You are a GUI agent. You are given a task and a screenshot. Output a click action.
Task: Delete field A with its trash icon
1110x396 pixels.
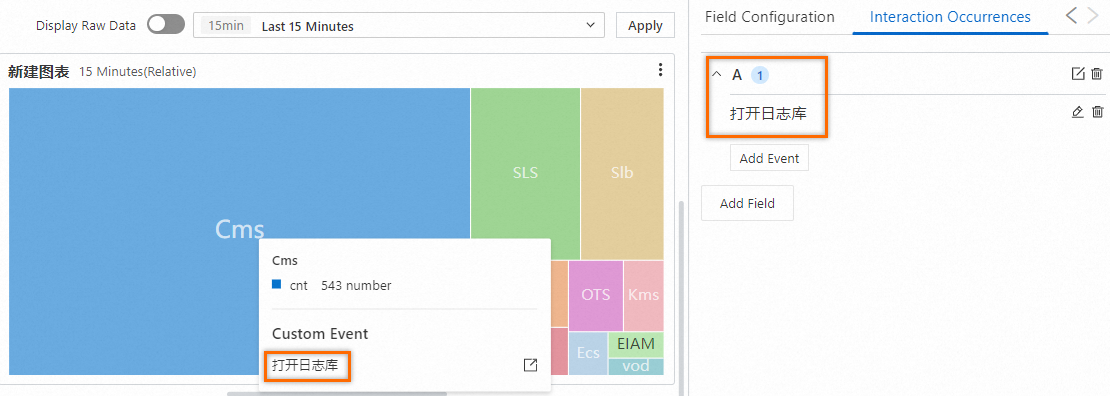[1097, 74]
